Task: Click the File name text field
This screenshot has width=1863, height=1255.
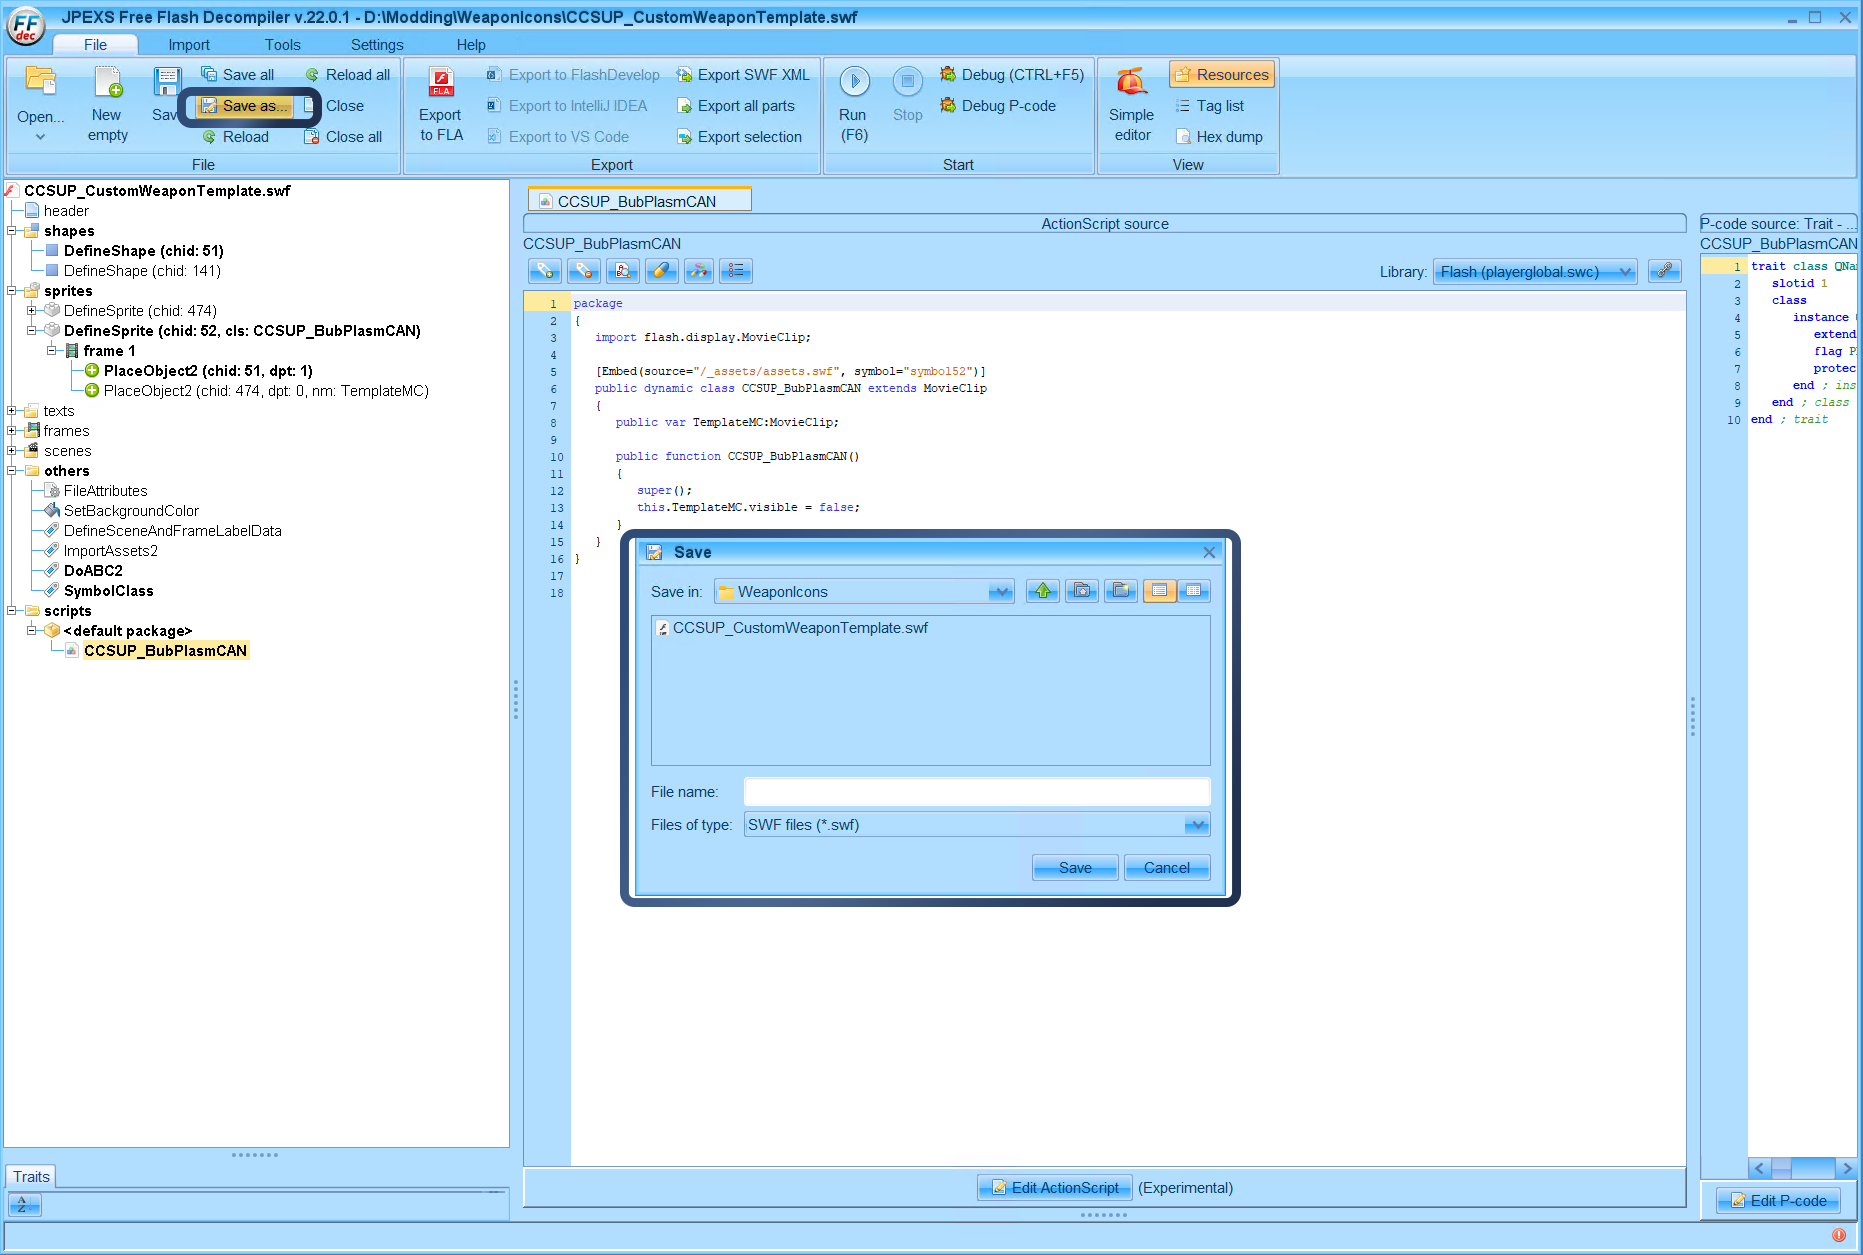Action: tap(976, 792)
